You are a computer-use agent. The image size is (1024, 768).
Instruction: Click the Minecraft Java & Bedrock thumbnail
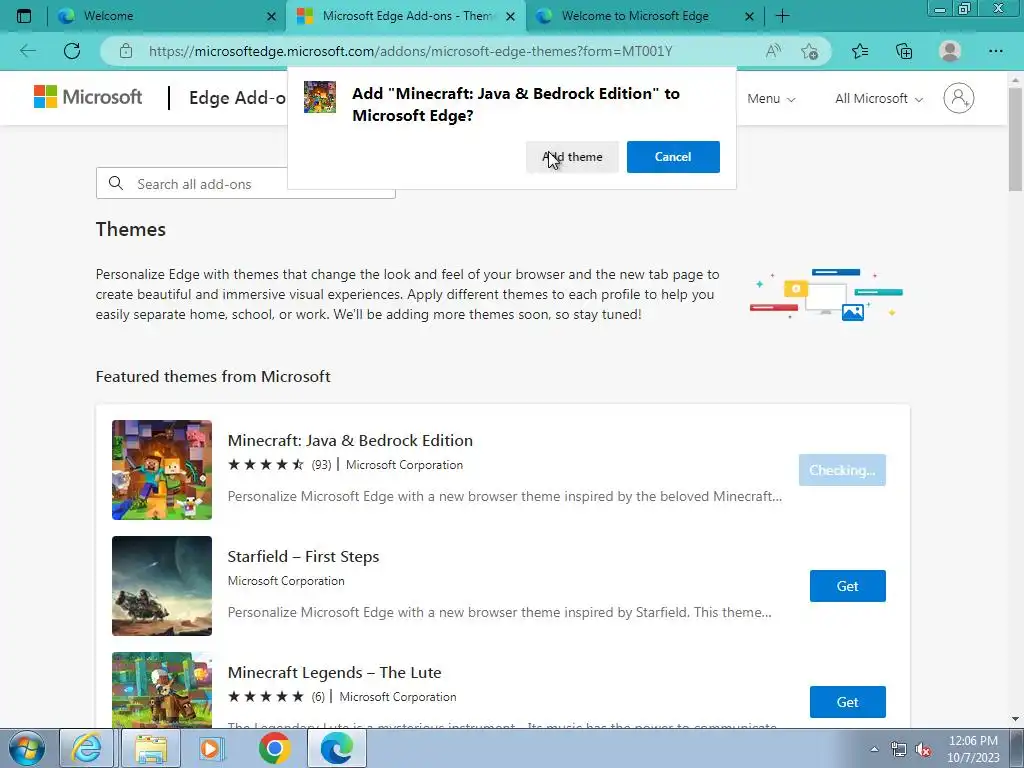click(162, 470)
